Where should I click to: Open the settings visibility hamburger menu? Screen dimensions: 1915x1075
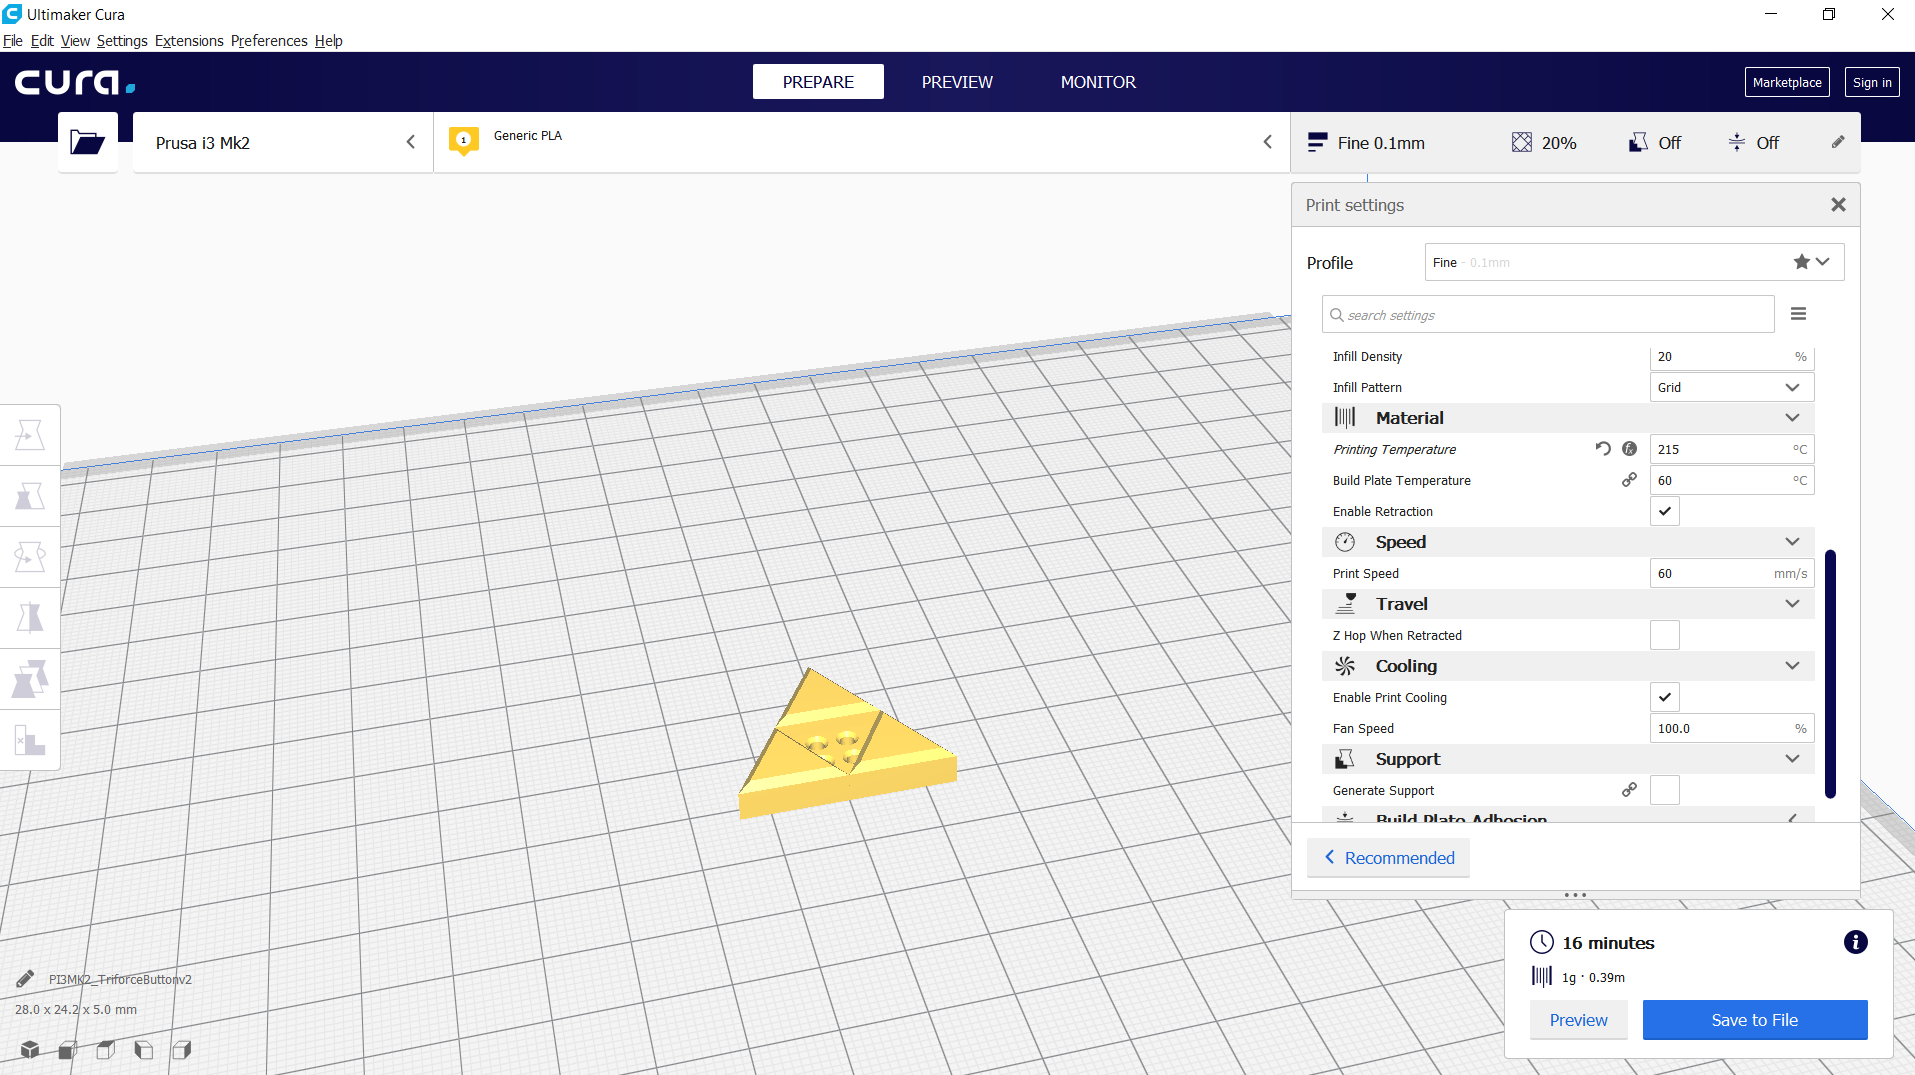tap(1798, 314)
